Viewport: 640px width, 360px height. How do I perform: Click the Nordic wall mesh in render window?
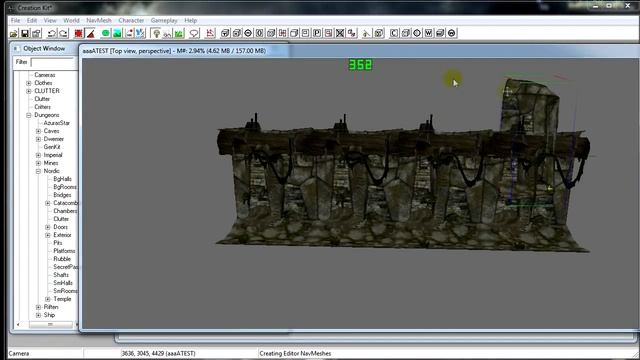click(x=402, y=184)
